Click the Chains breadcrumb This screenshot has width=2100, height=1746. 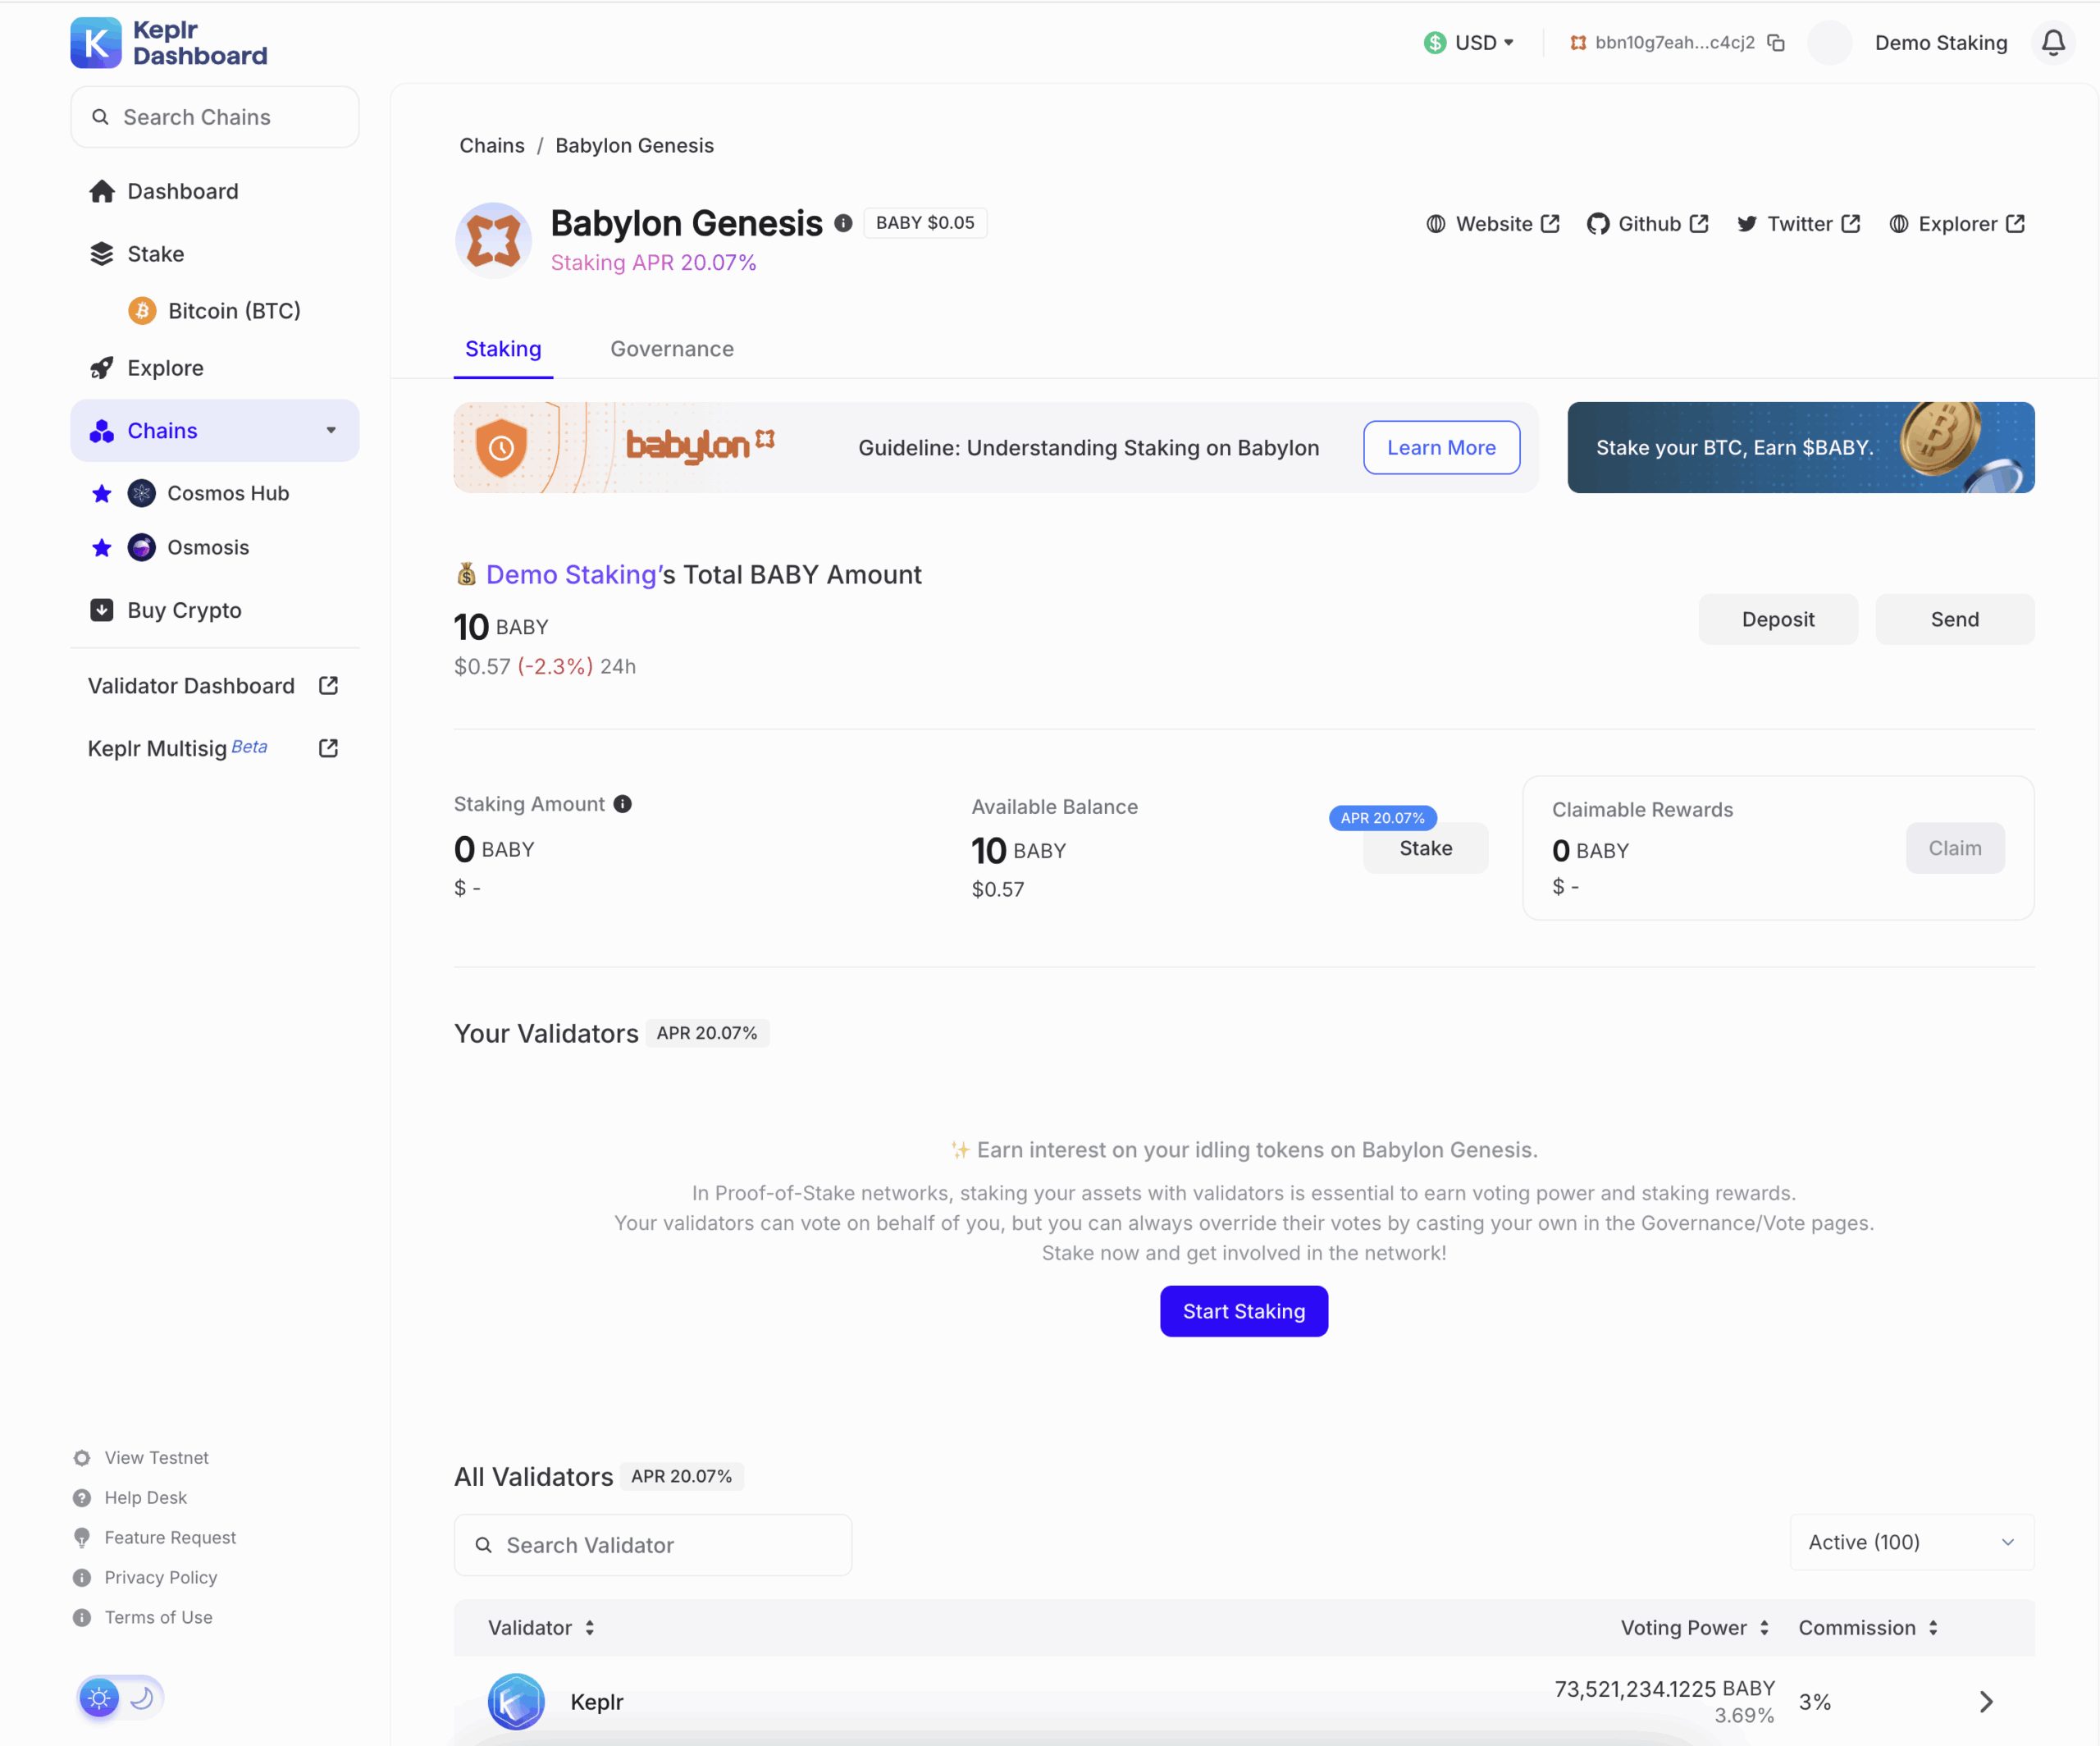491,145
